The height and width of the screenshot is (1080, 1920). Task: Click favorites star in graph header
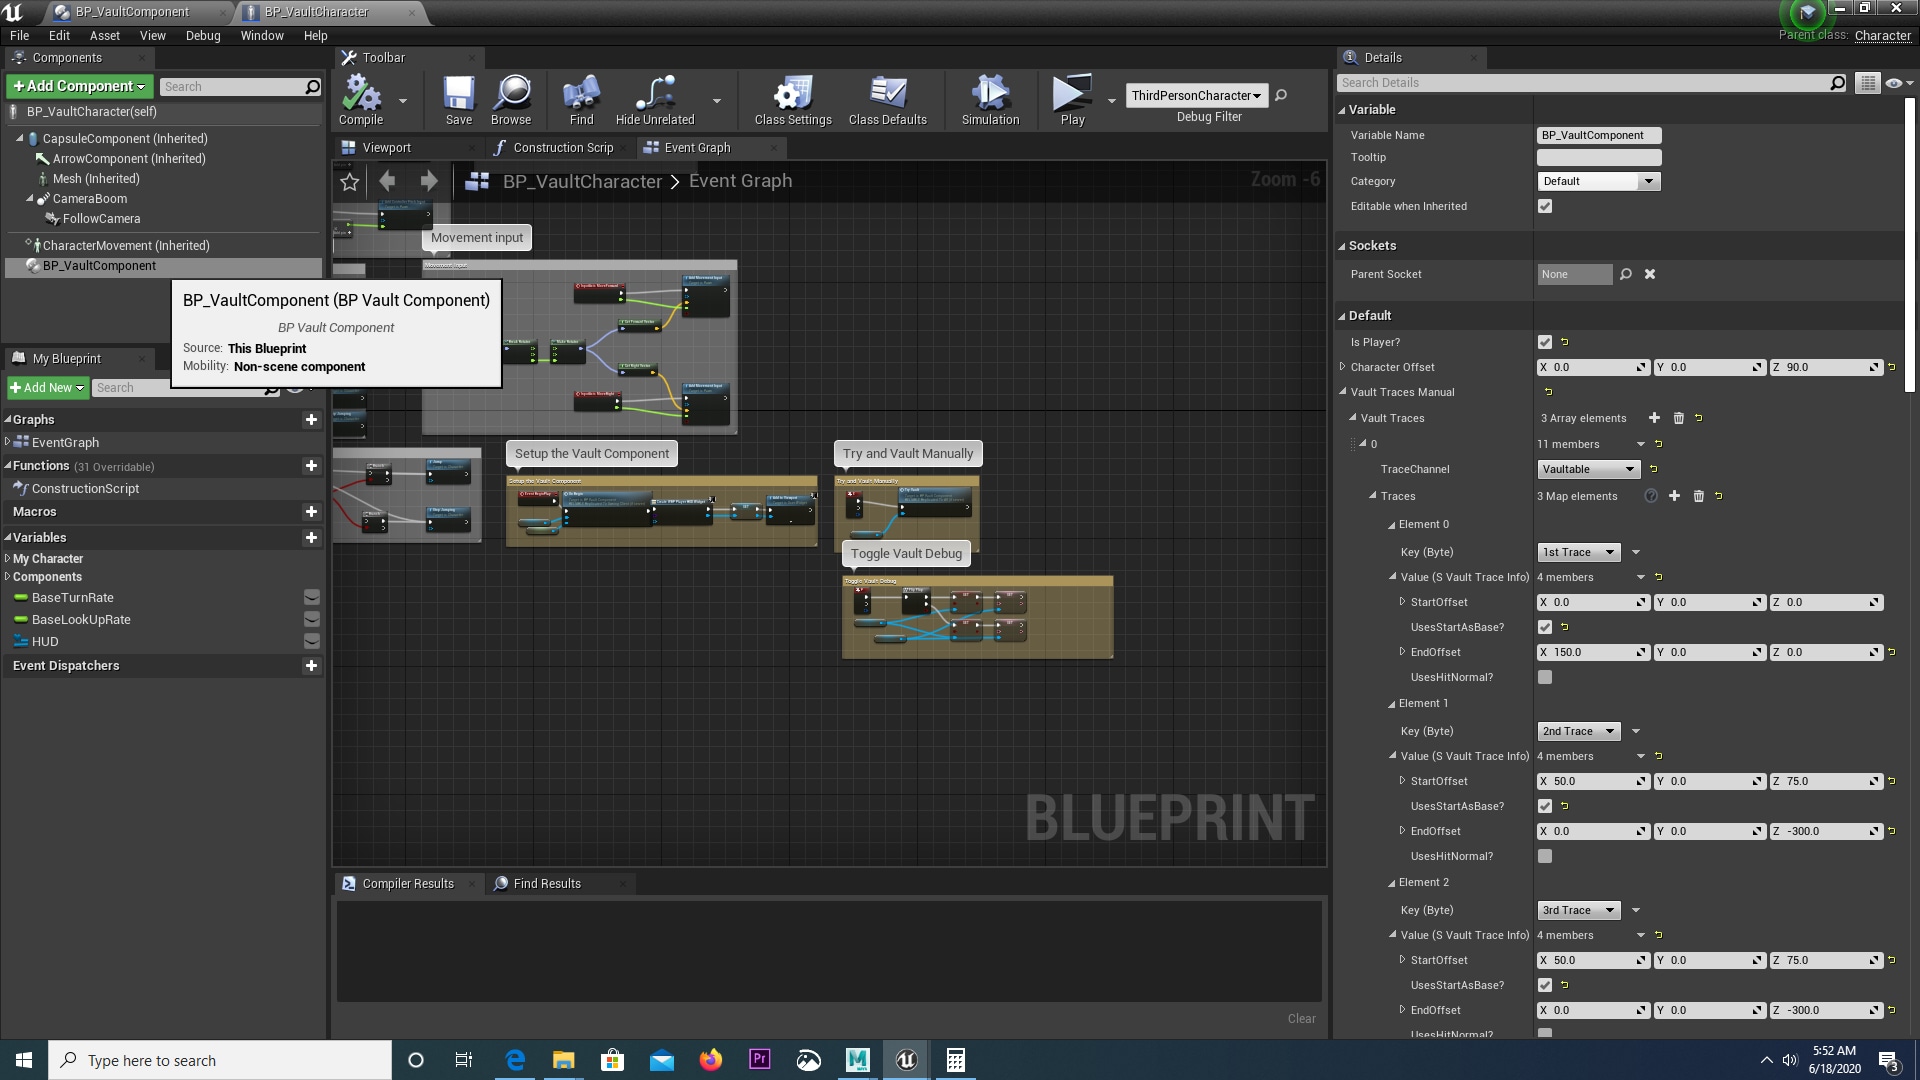tap(349, 182)
